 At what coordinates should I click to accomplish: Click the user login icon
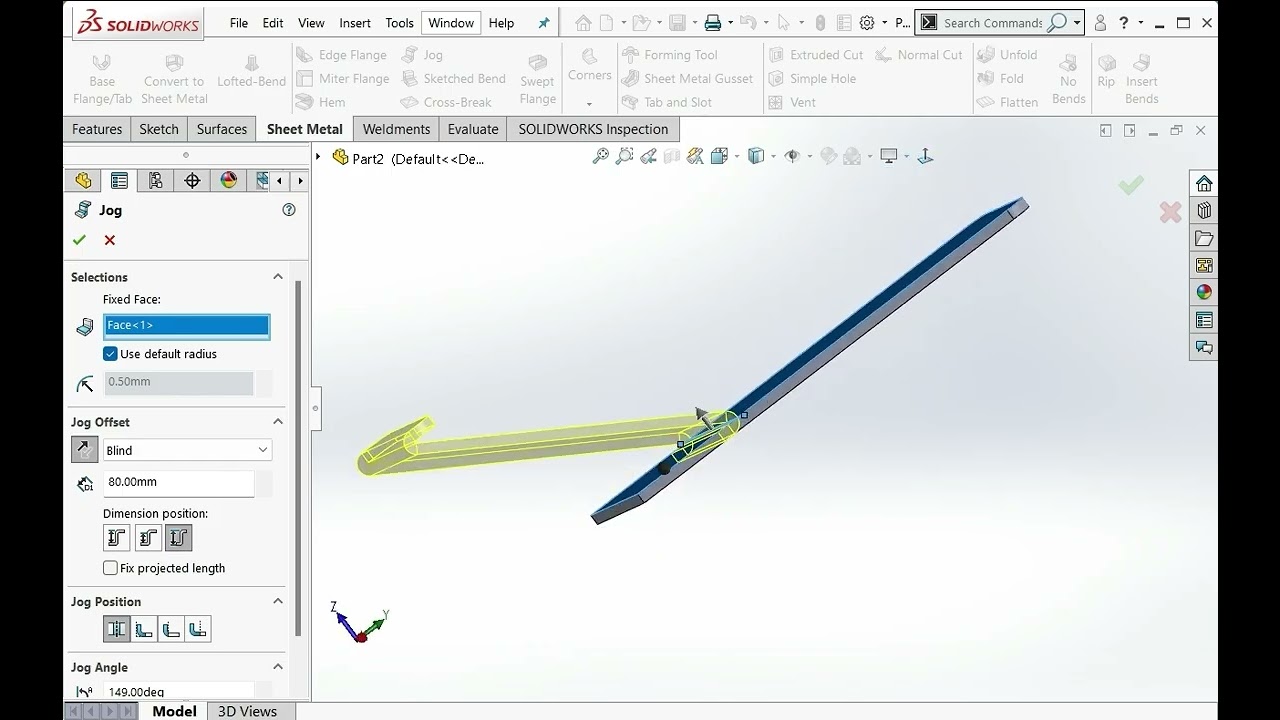pos(1100,23)
